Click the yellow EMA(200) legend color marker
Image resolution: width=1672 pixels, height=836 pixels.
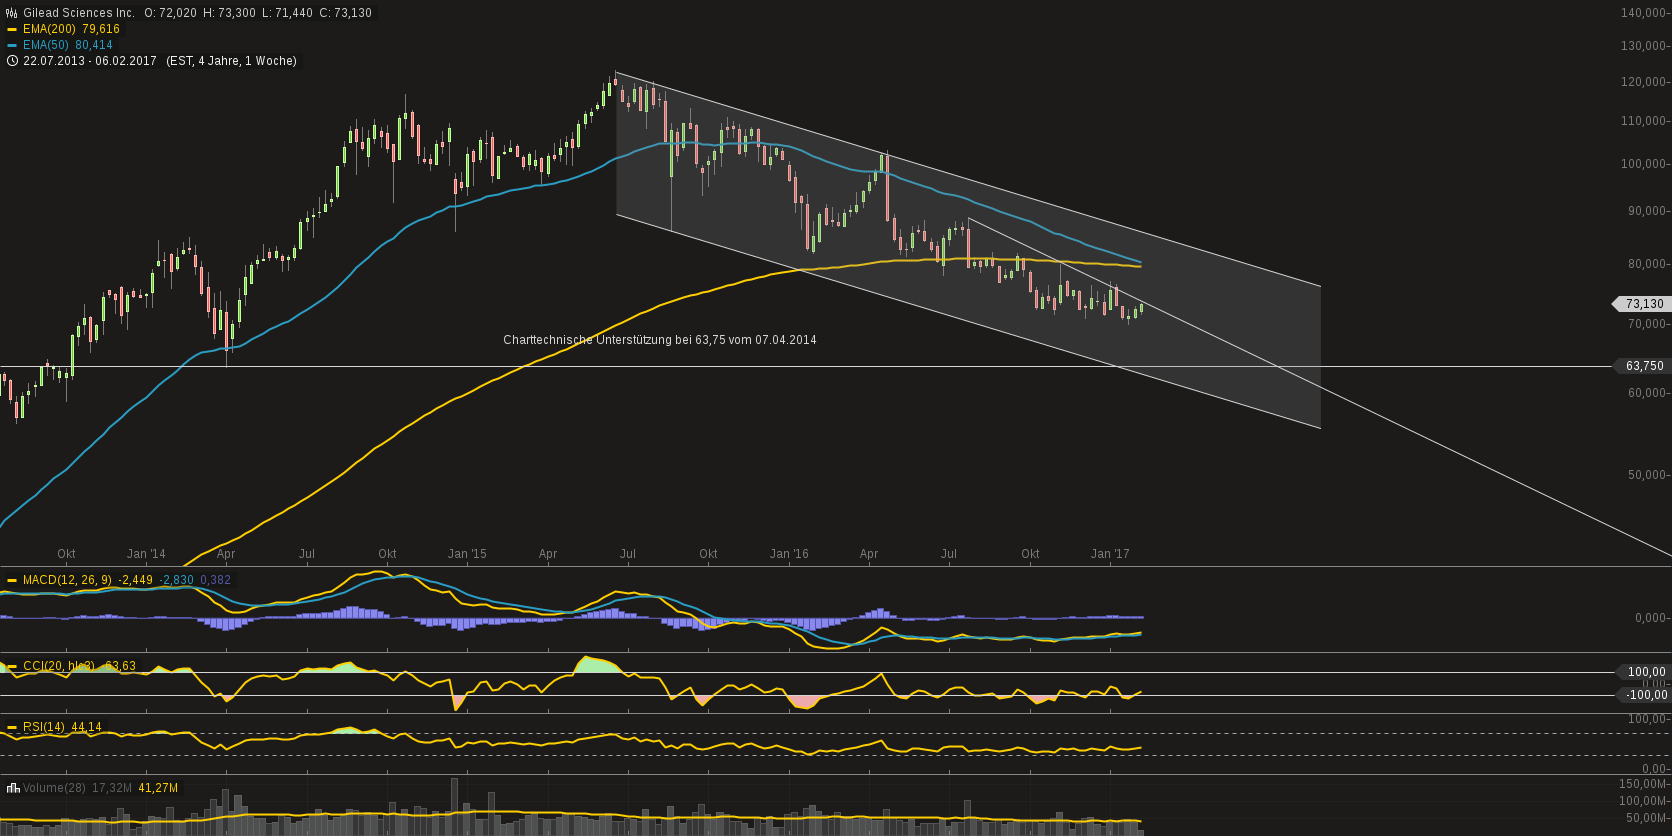[12, 29]
